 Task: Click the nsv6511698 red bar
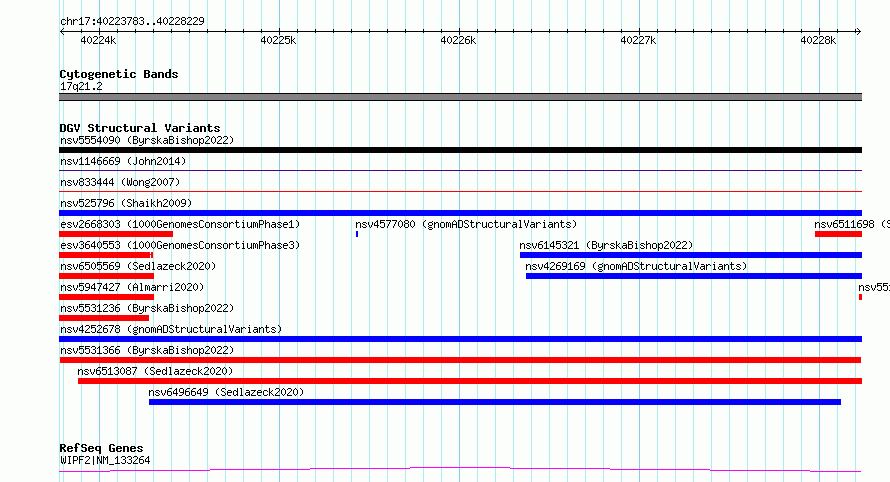coord(838,234)
